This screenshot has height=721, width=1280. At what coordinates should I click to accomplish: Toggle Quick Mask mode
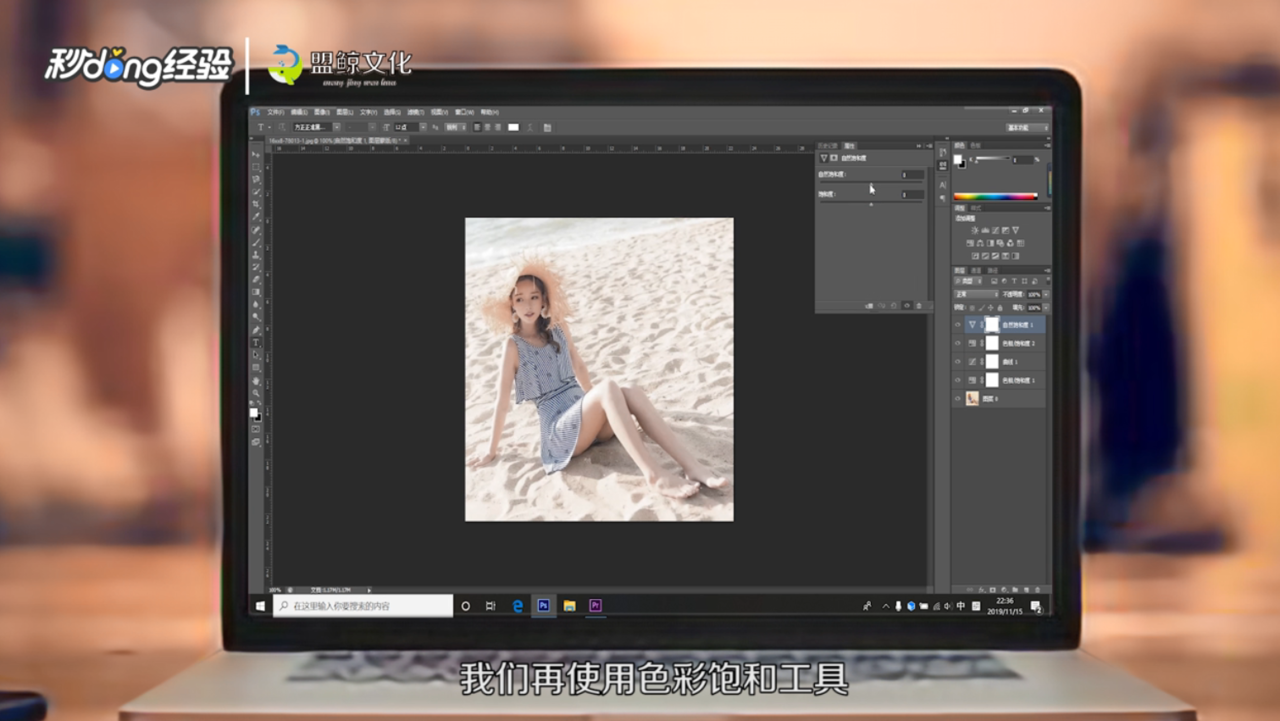256,429
